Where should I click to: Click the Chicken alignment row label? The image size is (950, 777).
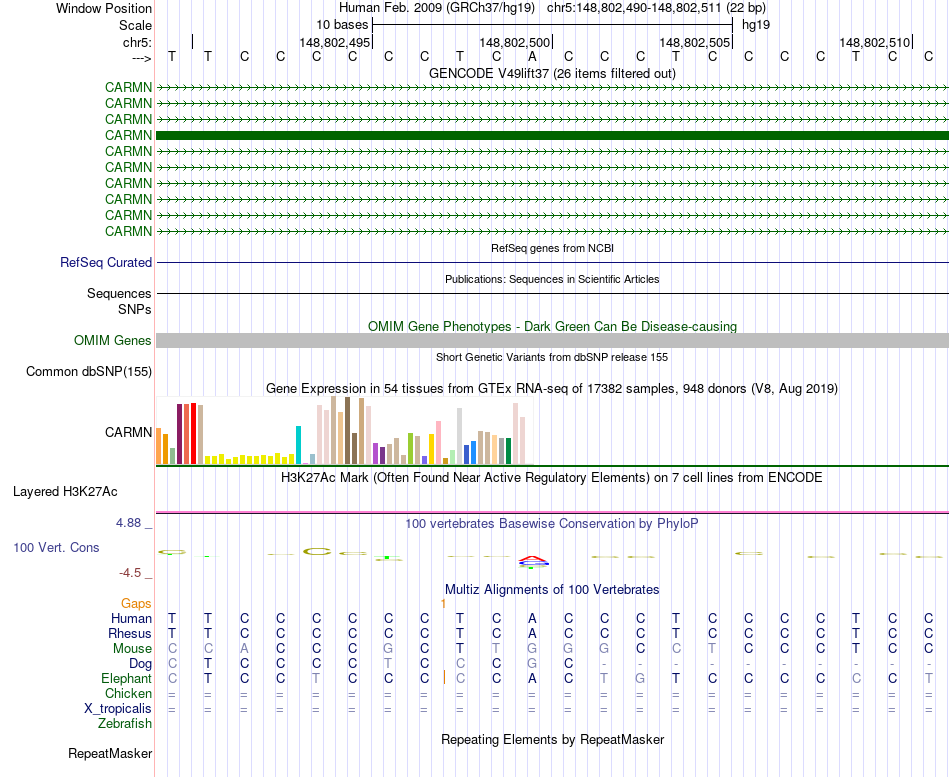click(x=128, y=693)
